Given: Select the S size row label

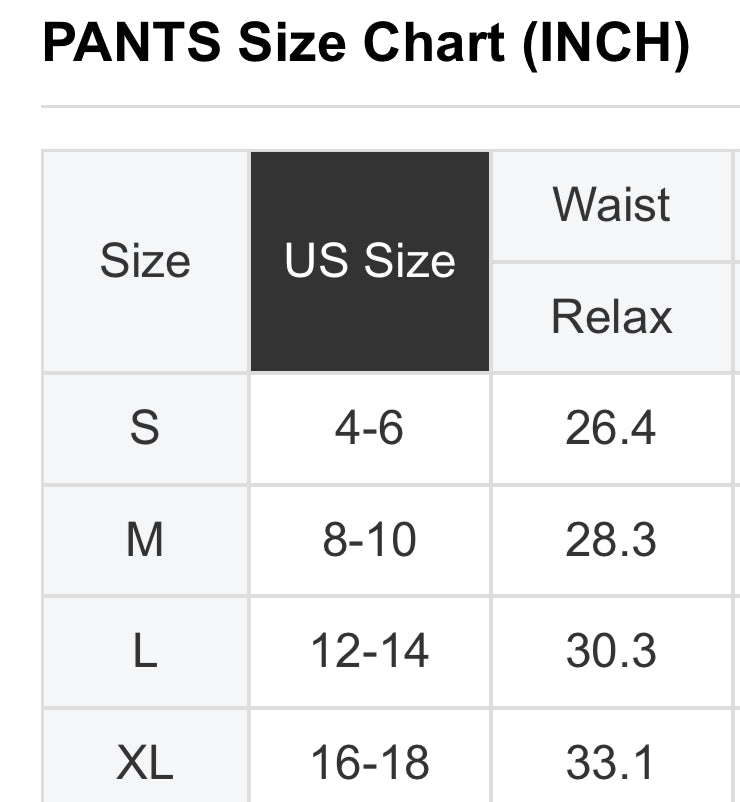Looking at the screenshot, I should 145,429.
